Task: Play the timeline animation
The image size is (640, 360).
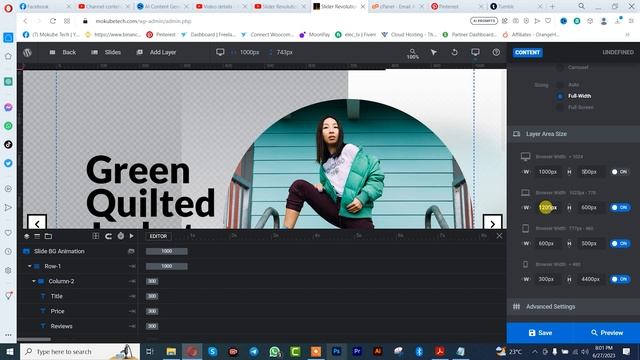Action: tap(131, 236)
